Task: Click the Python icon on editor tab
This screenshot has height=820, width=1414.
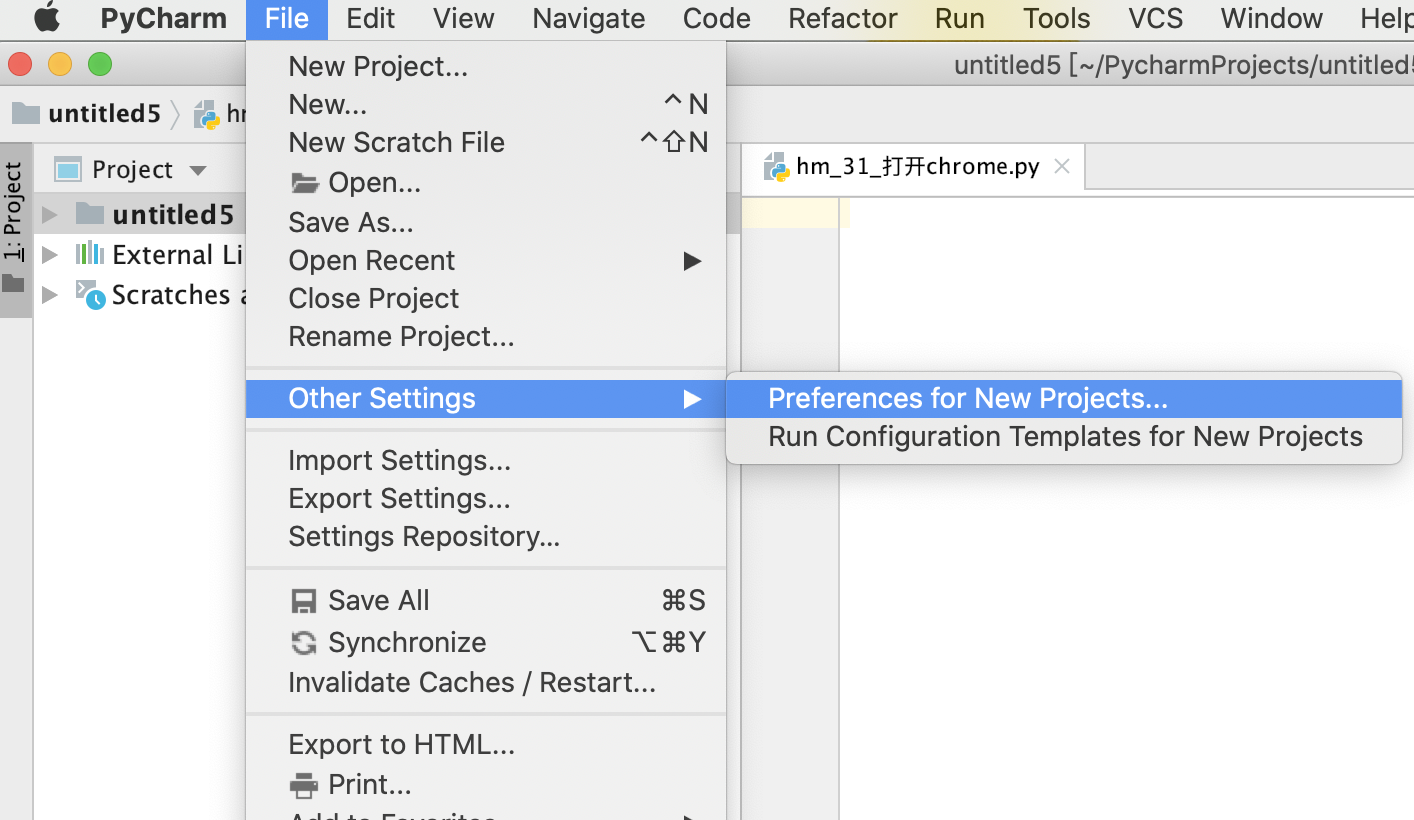Action: tap(776, 167)
